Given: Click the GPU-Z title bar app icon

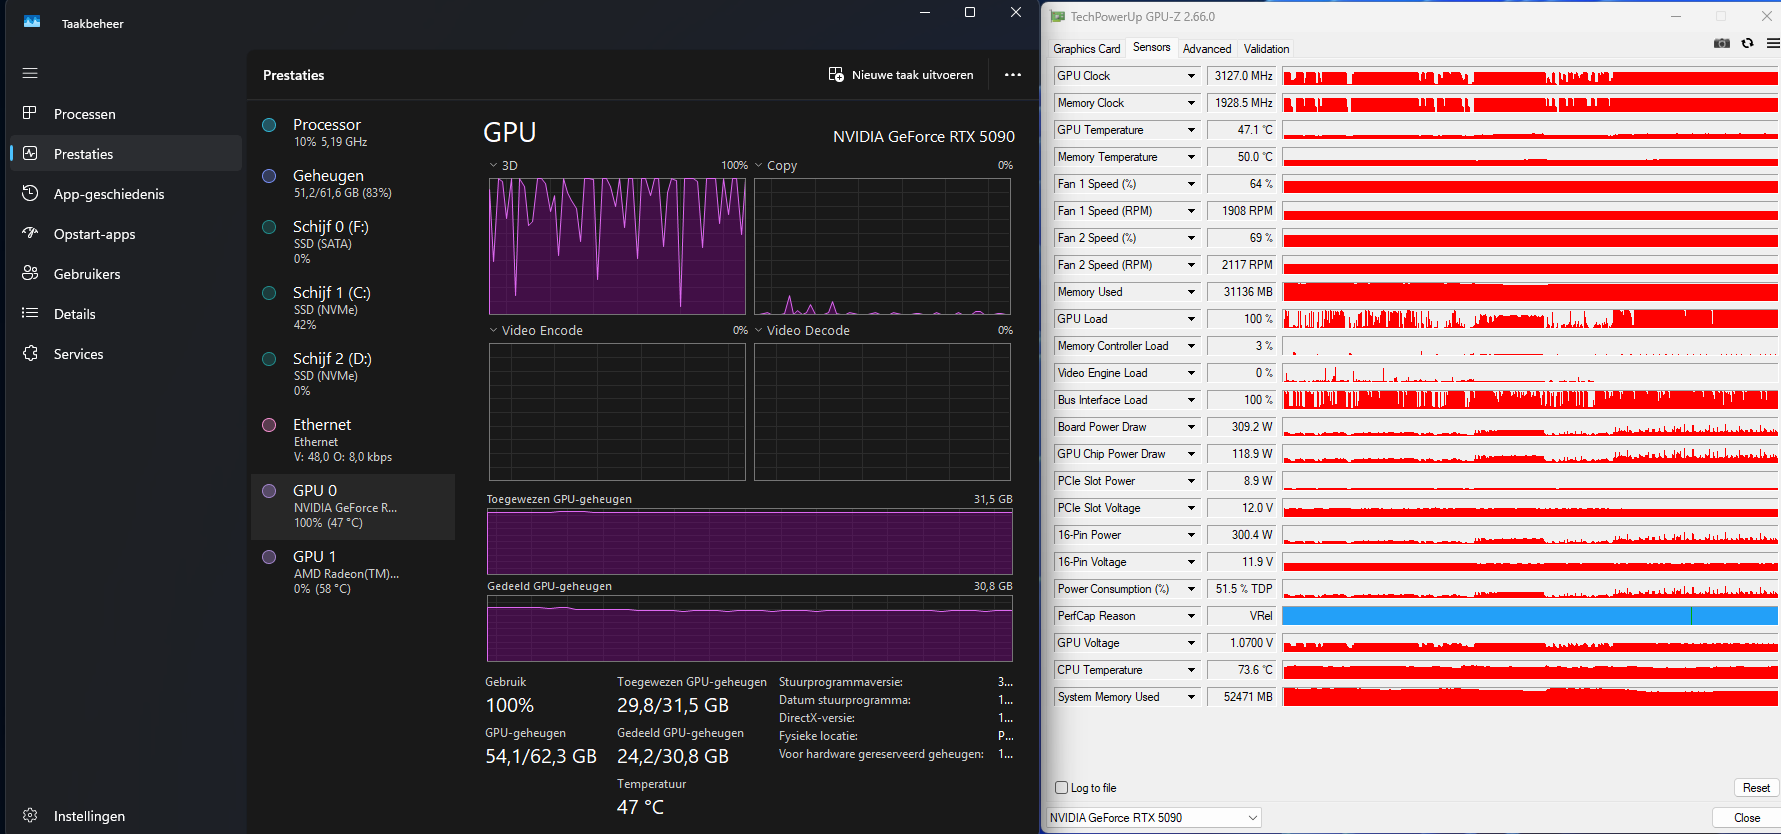Looking at the screenshot, I should tap(1058, 17).
